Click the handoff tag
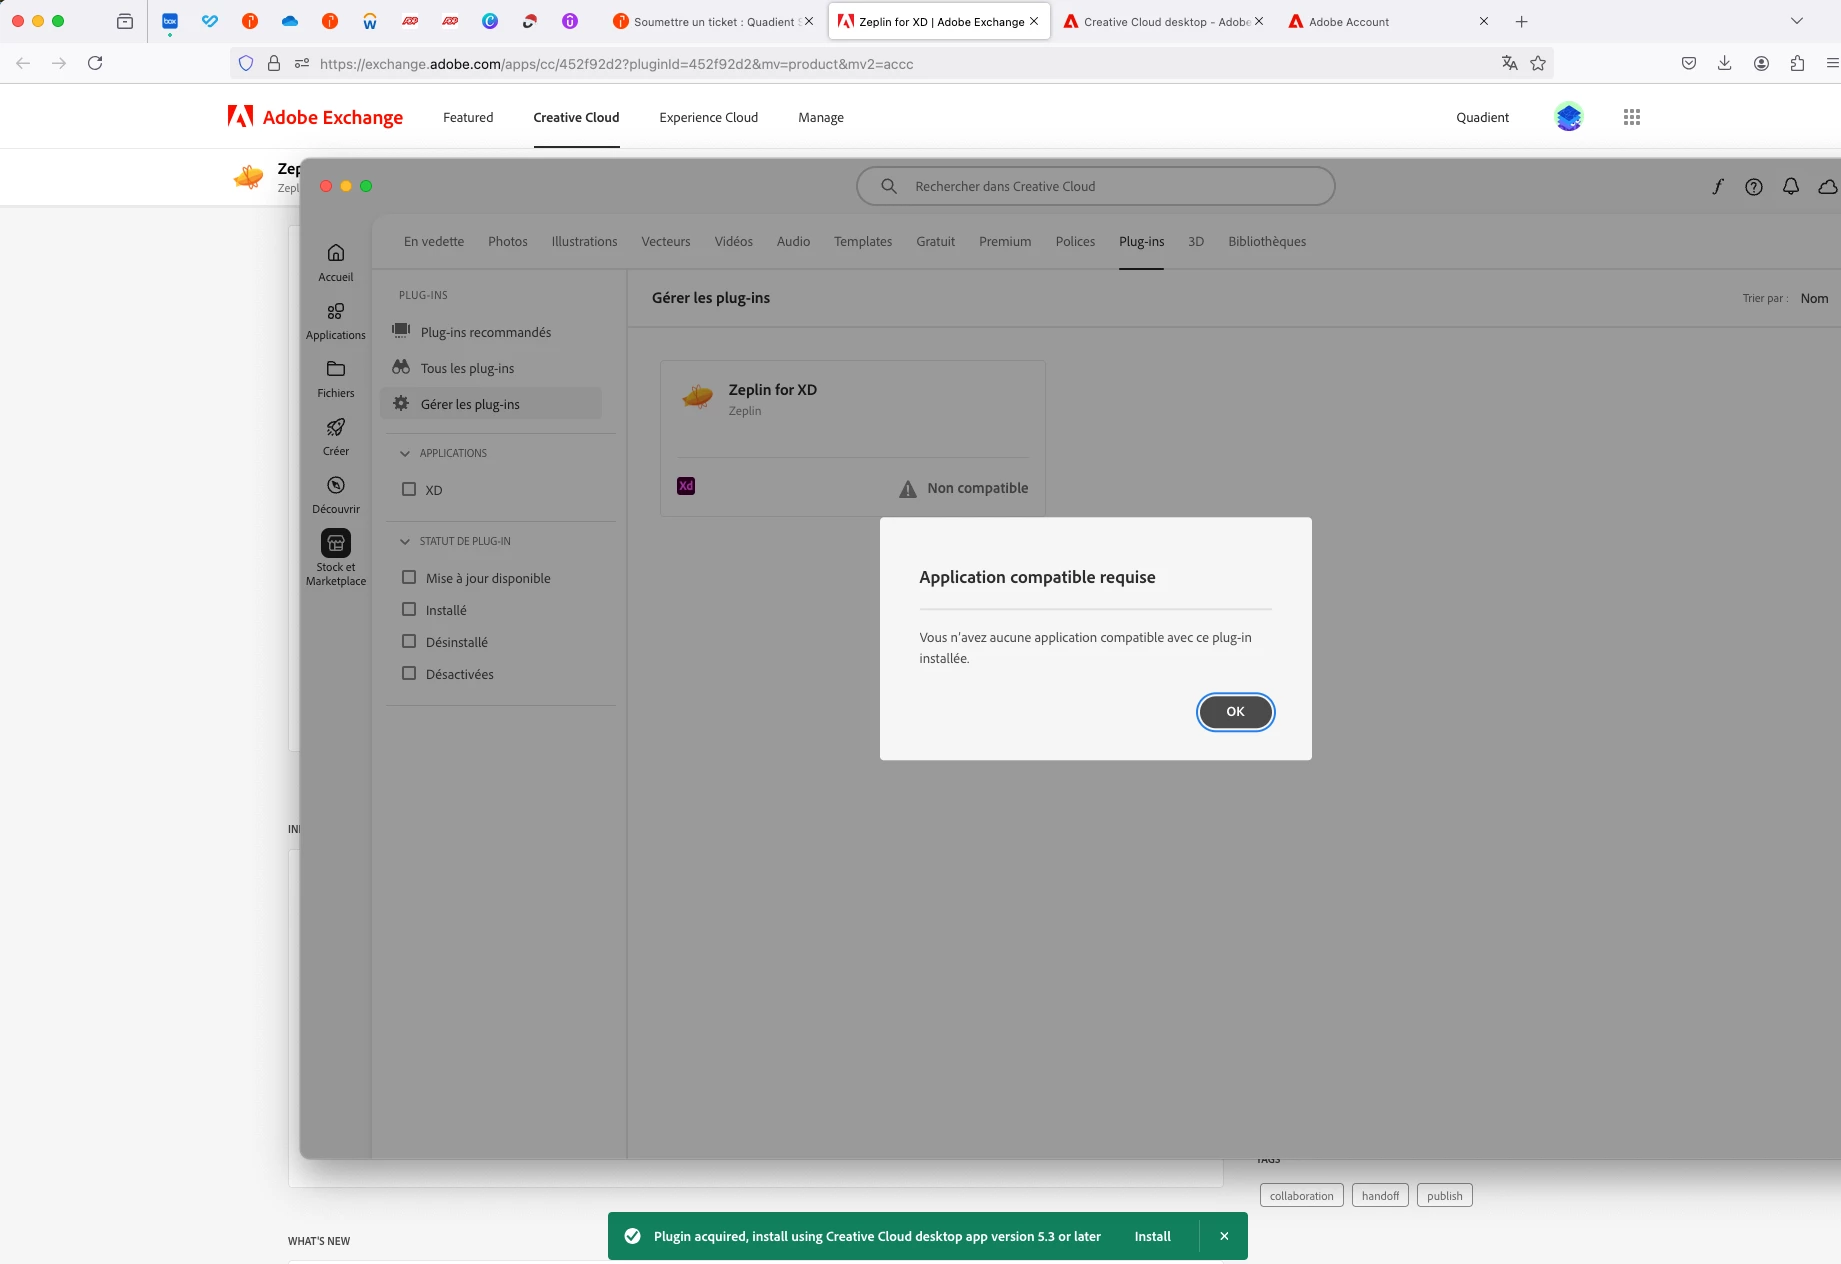The image size is (1841, 1264). pos(1380,1196)
